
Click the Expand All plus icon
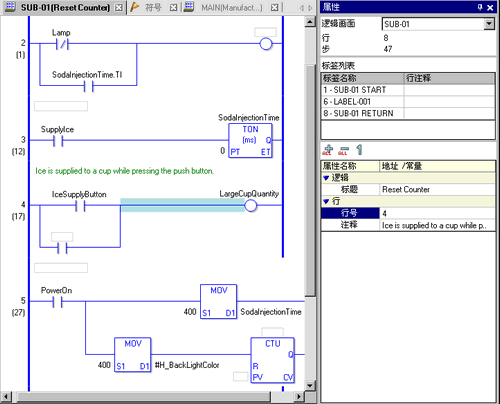(328, 150)
